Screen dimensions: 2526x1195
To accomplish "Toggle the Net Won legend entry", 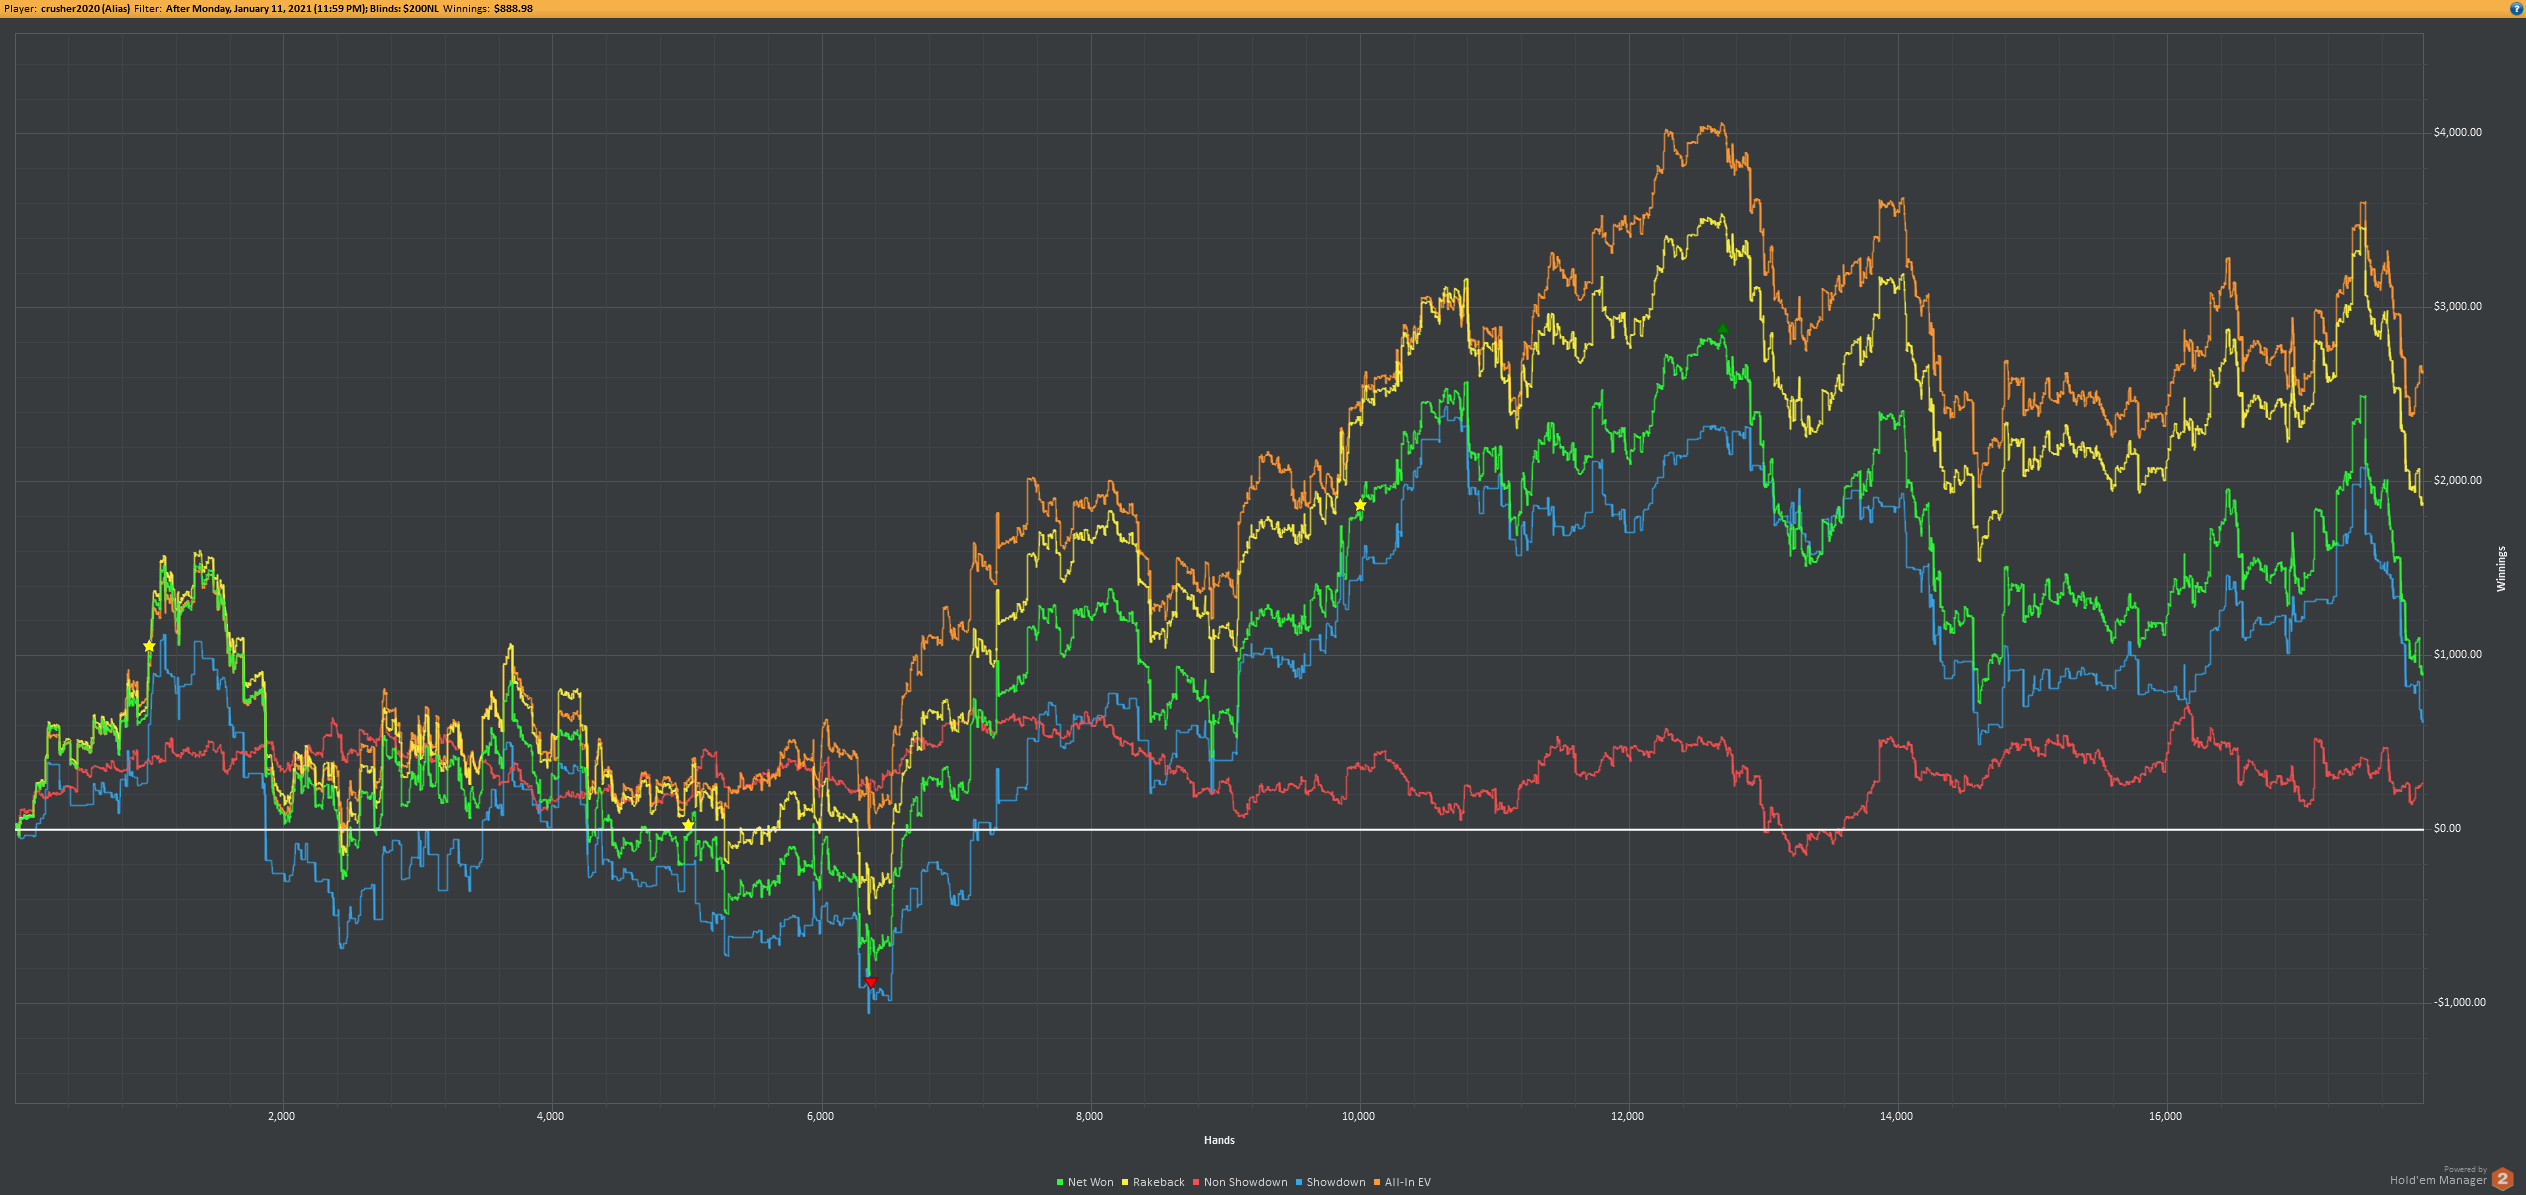I will tap(1085, 1182).
